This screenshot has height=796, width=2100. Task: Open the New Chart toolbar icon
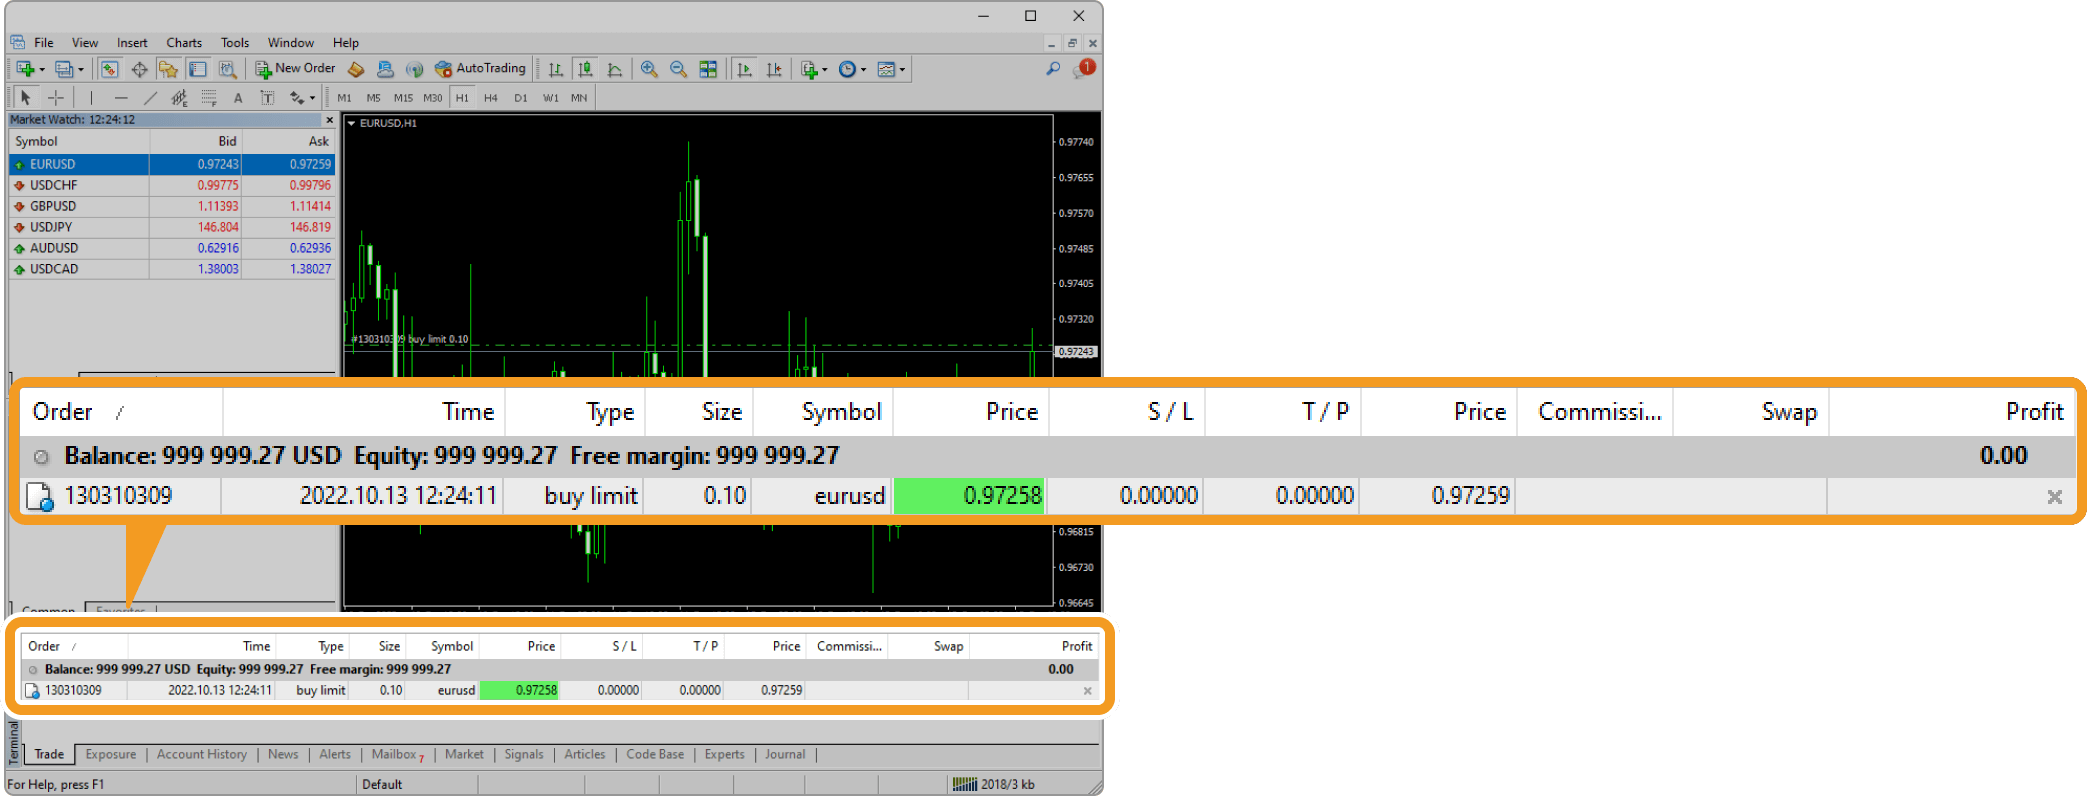(x=25, y=69)
